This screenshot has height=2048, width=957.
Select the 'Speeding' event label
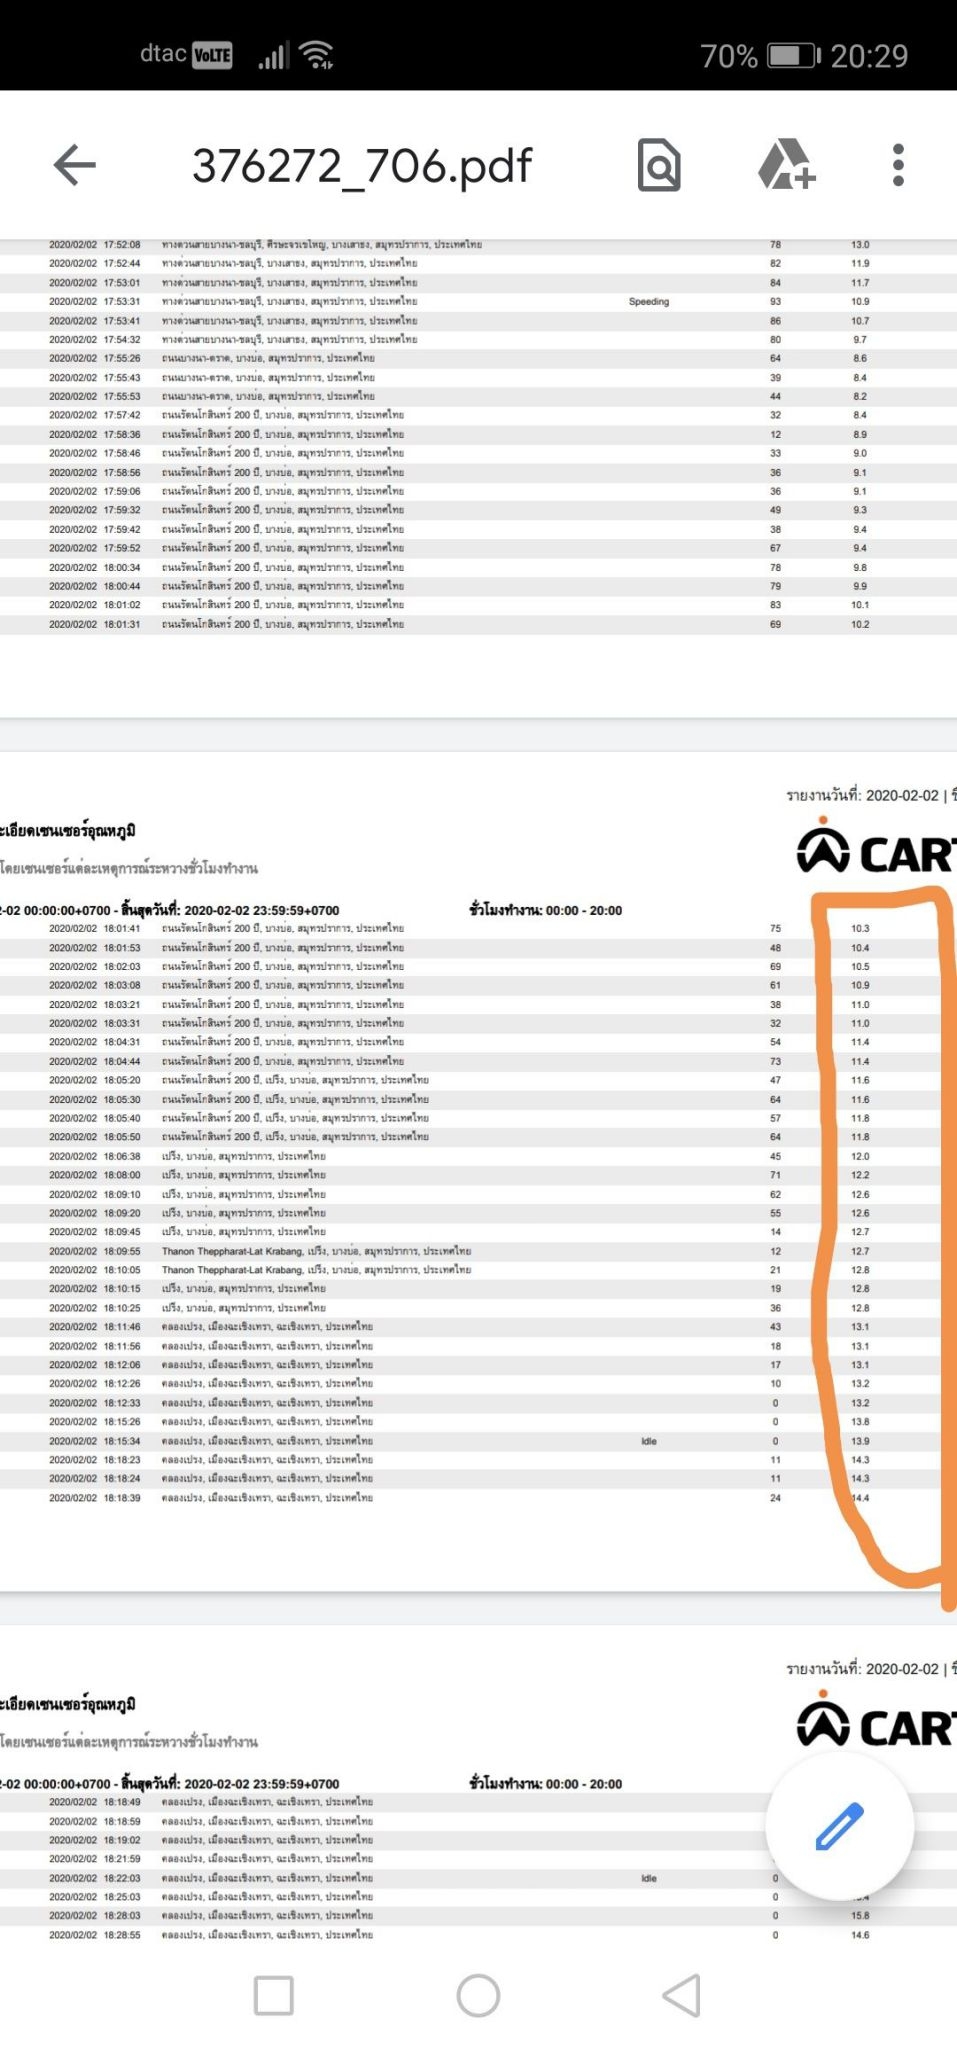click(x=649, y=301)
